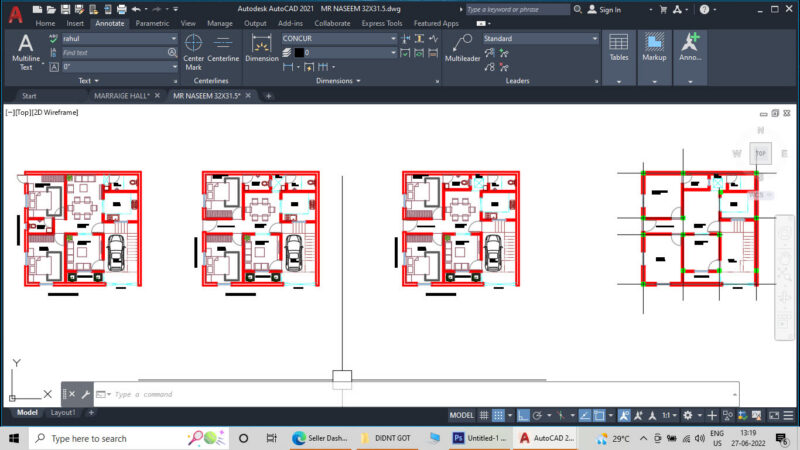Image resolution: width=800 pixels, height=450 pixels.
Task: Expand the Dimensions panel options
Action: click(x=338, y=81)
